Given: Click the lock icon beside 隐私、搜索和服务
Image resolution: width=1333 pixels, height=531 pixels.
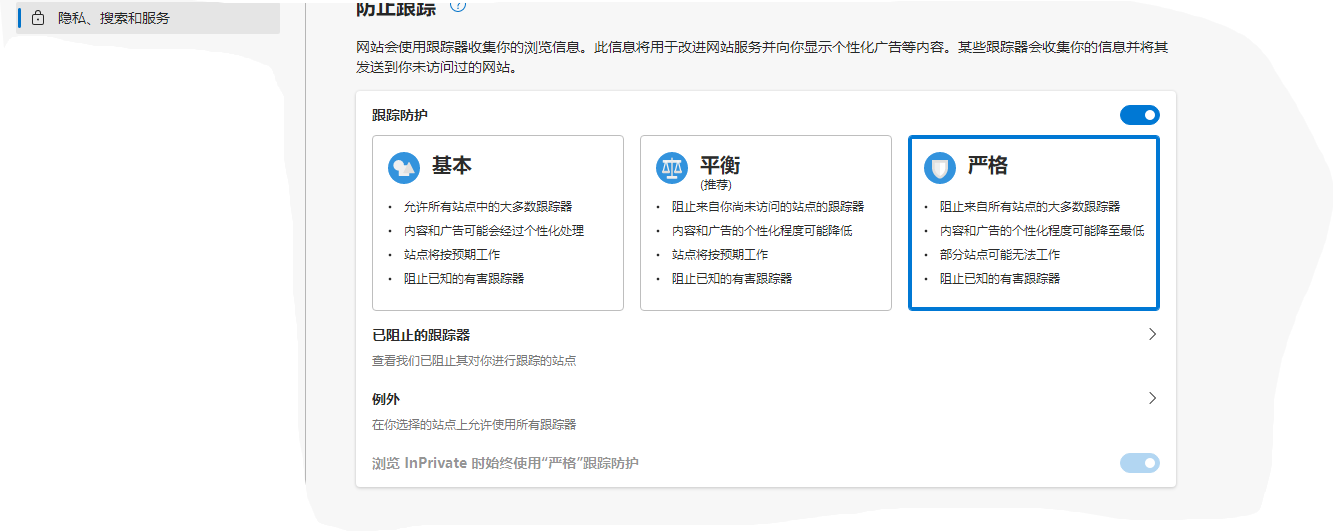Looking at the screenshot, I should click(x=38, y=18).
